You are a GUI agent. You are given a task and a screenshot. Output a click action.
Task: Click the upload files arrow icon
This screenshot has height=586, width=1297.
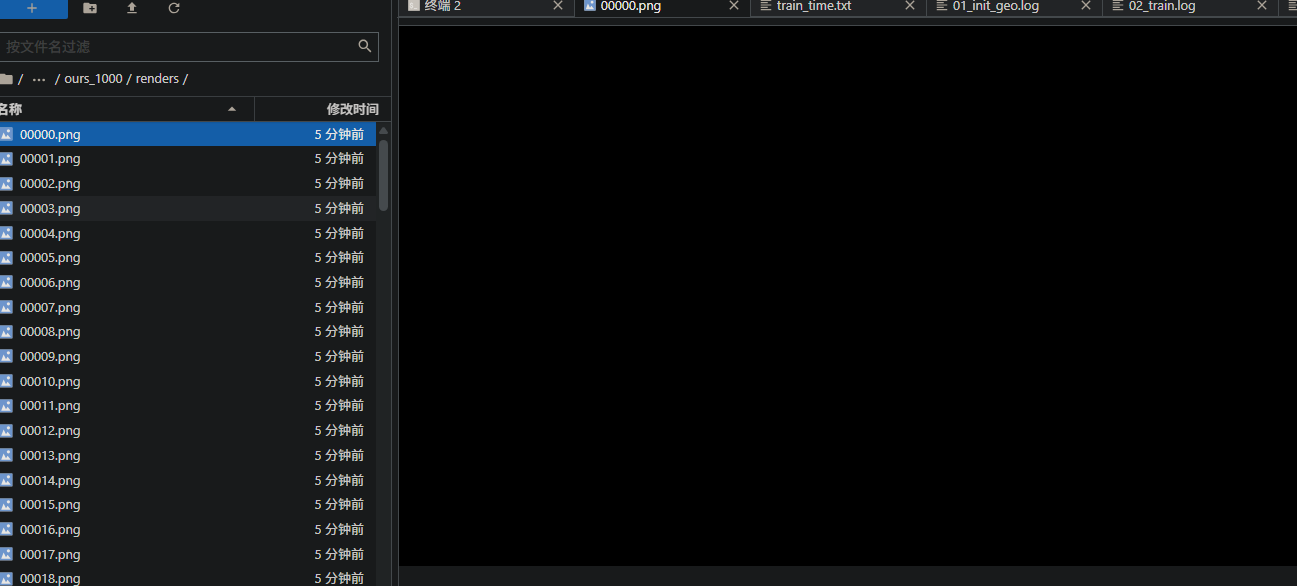click(132, 8)
